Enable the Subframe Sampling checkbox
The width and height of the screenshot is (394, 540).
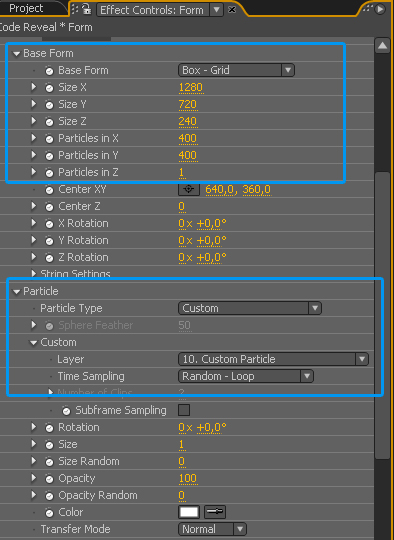[x=184, y=410]
